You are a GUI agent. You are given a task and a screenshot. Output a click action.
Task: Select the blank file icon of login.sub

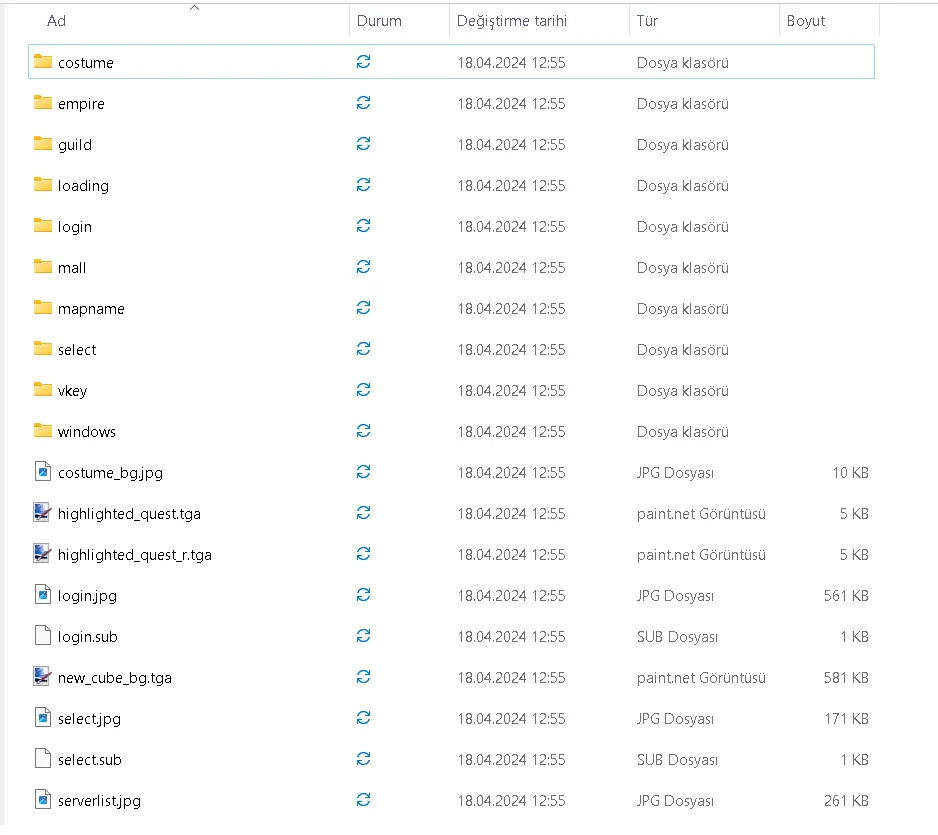42,635
